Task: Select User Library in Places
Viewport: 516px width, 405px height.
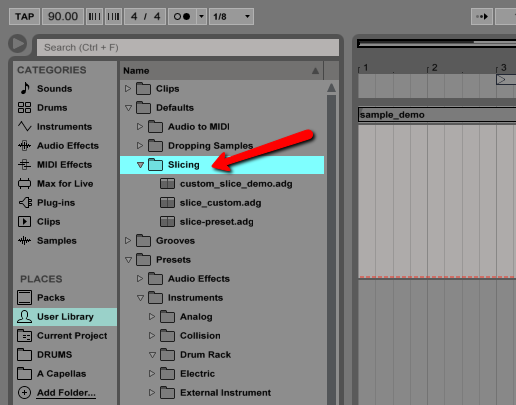Action: (65, 317)
